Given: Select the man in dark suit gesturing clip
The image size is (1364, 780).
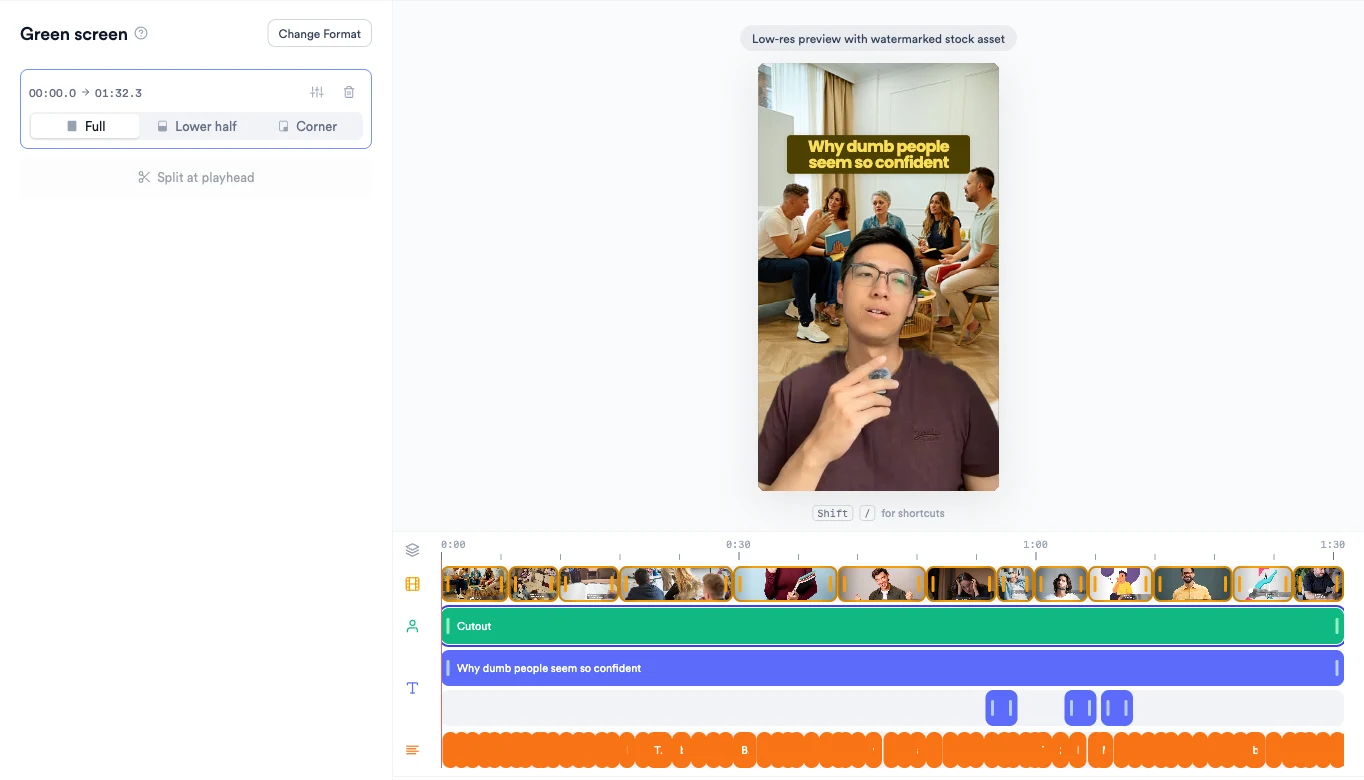Looking at the screenshot, I should point(882,584).
